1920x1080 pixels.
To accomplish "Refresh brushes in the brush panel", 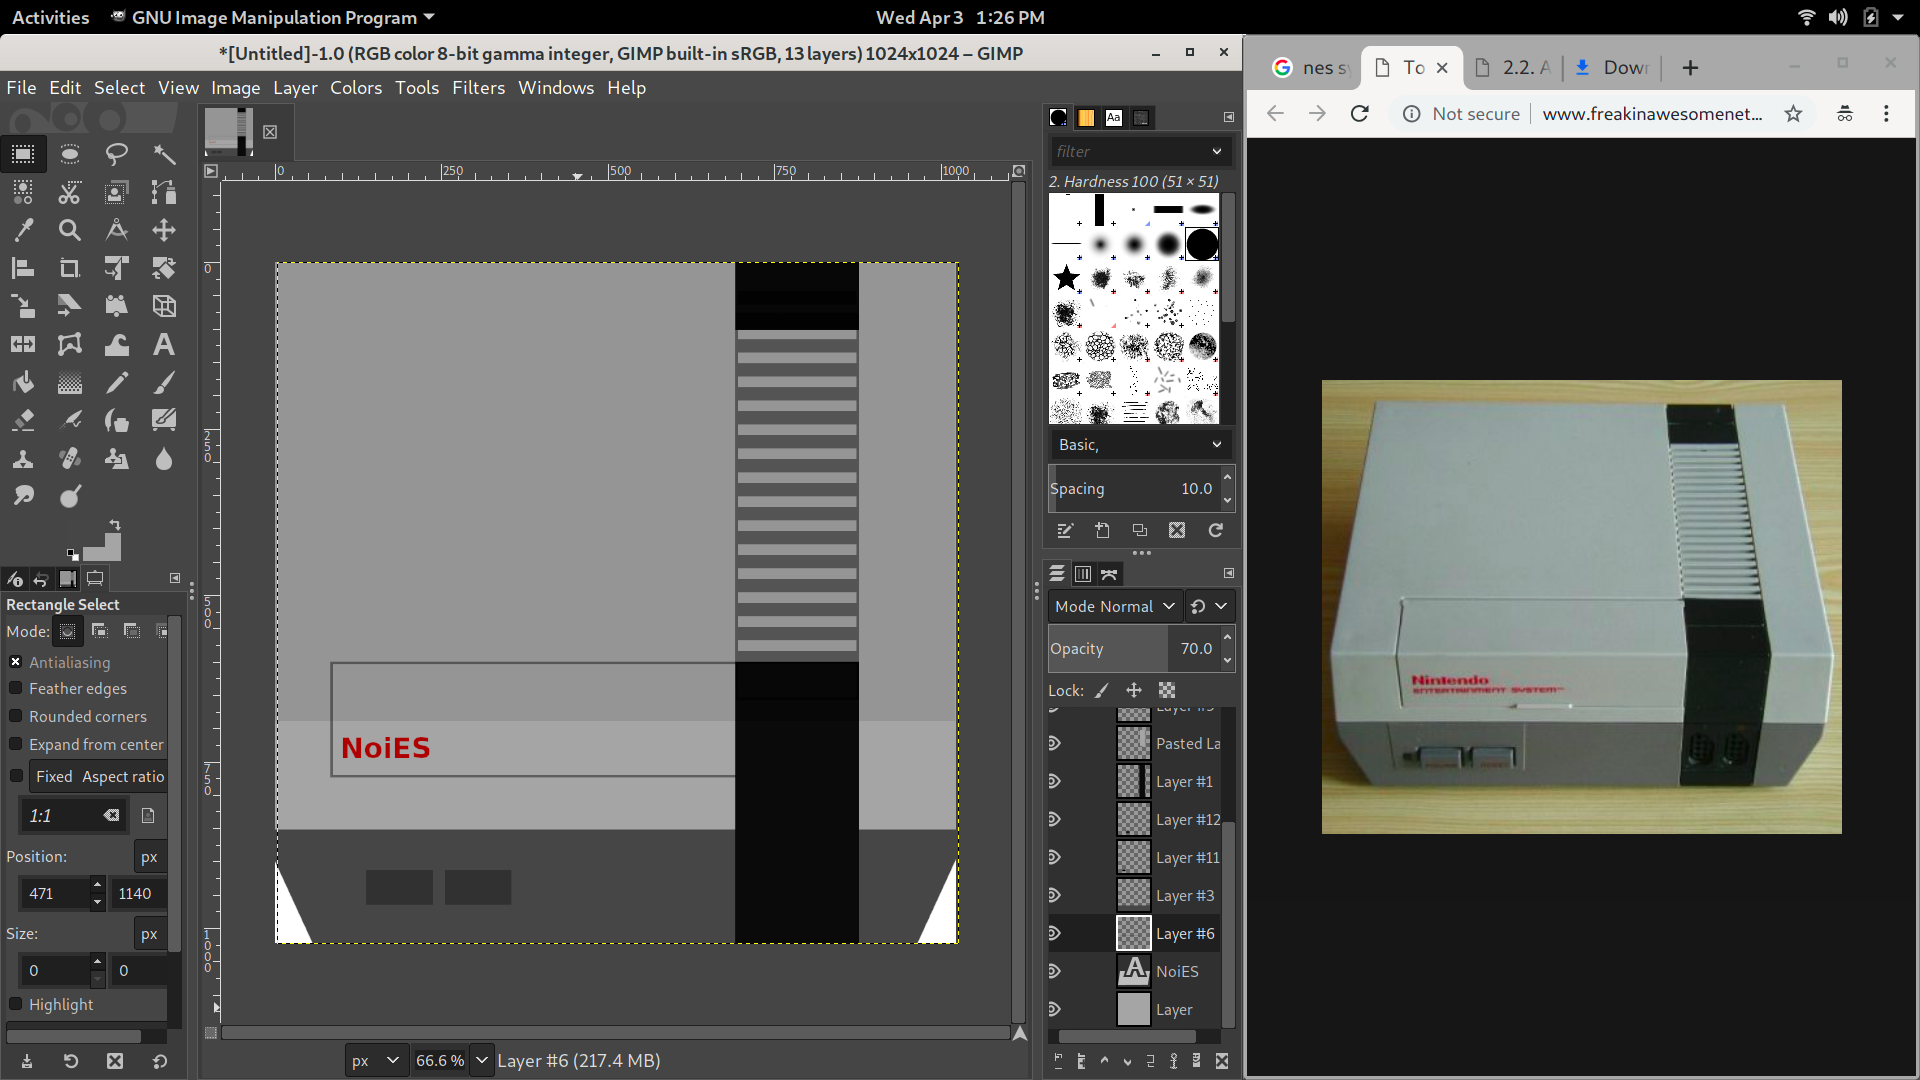I will coord(1216,531).
